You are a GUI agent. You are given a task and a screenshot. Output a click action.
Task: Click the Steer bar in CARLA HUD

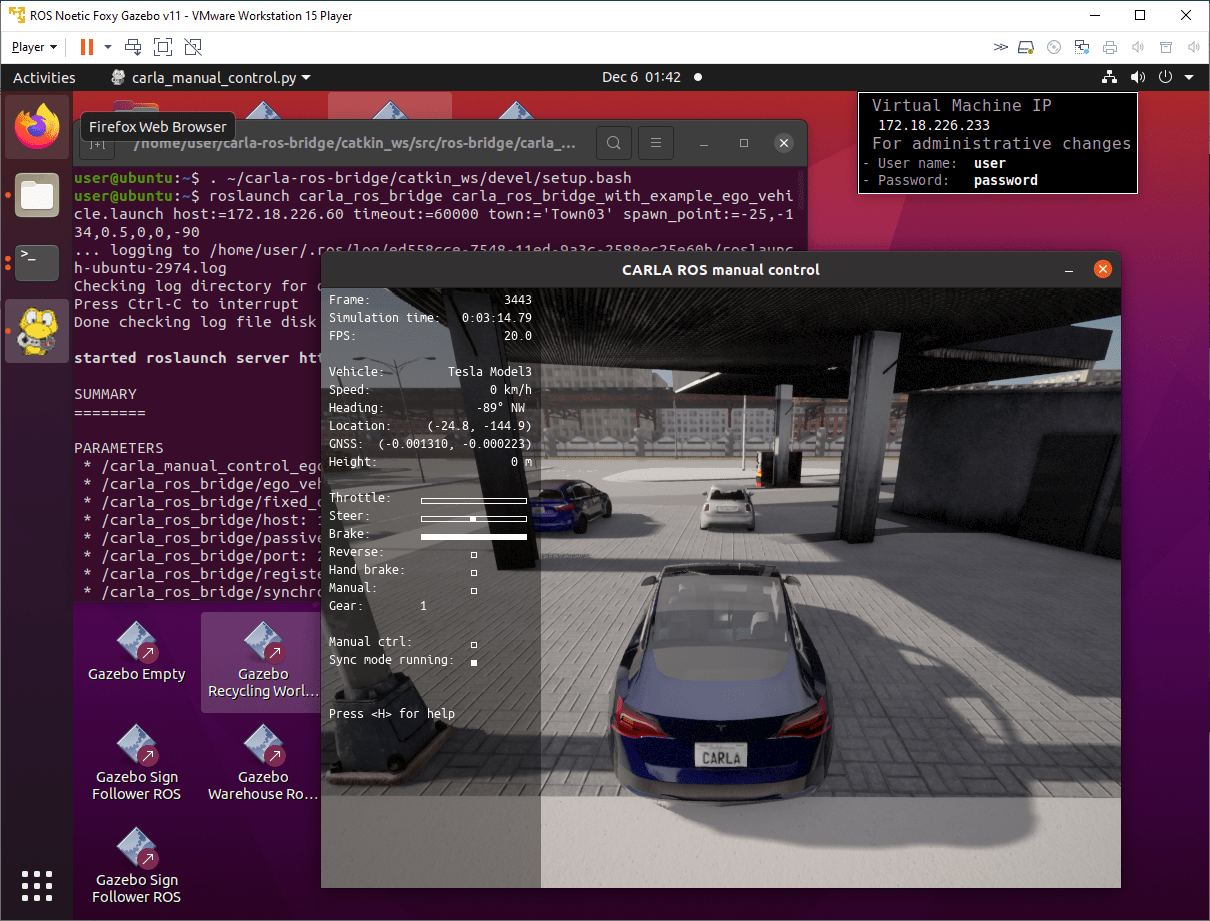pyautogui.click(x=474, y=519)
